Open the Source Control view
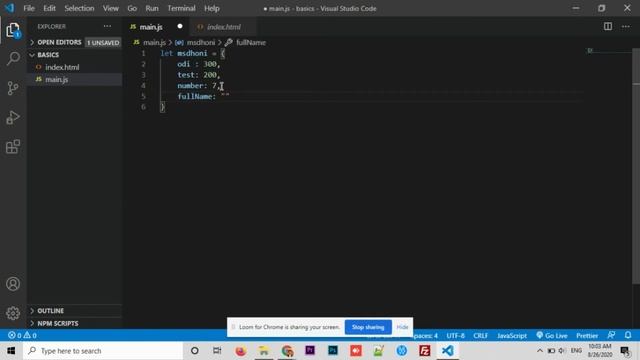 tap(13, 88)
